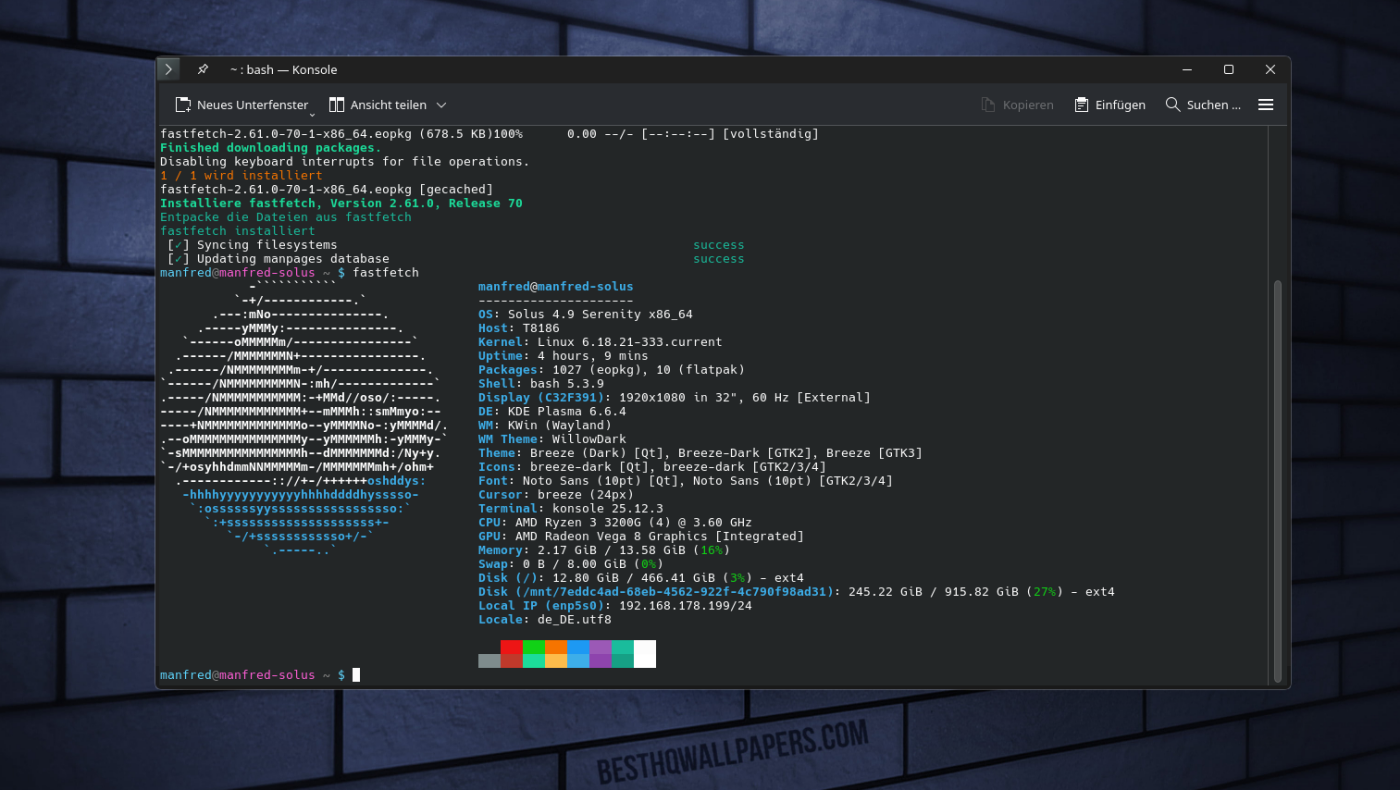Click the window title "~ : bash — Konsole"
Viewport: 1400px width, 790px height.
(283, 70)
